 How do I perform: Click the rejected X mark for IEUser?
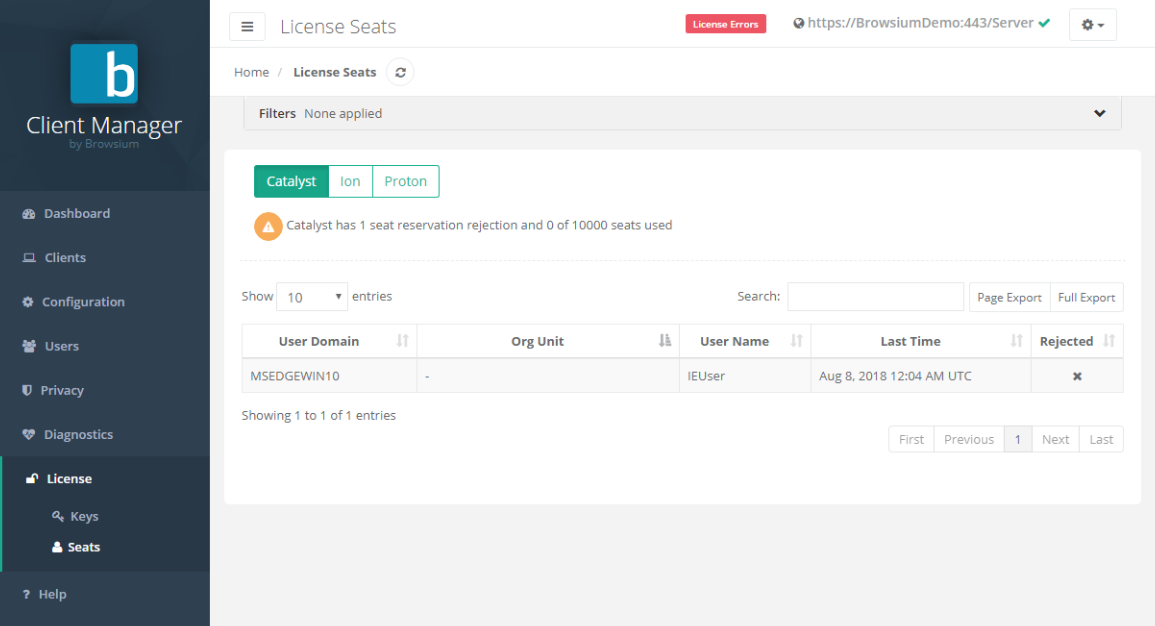(1077, 376)
